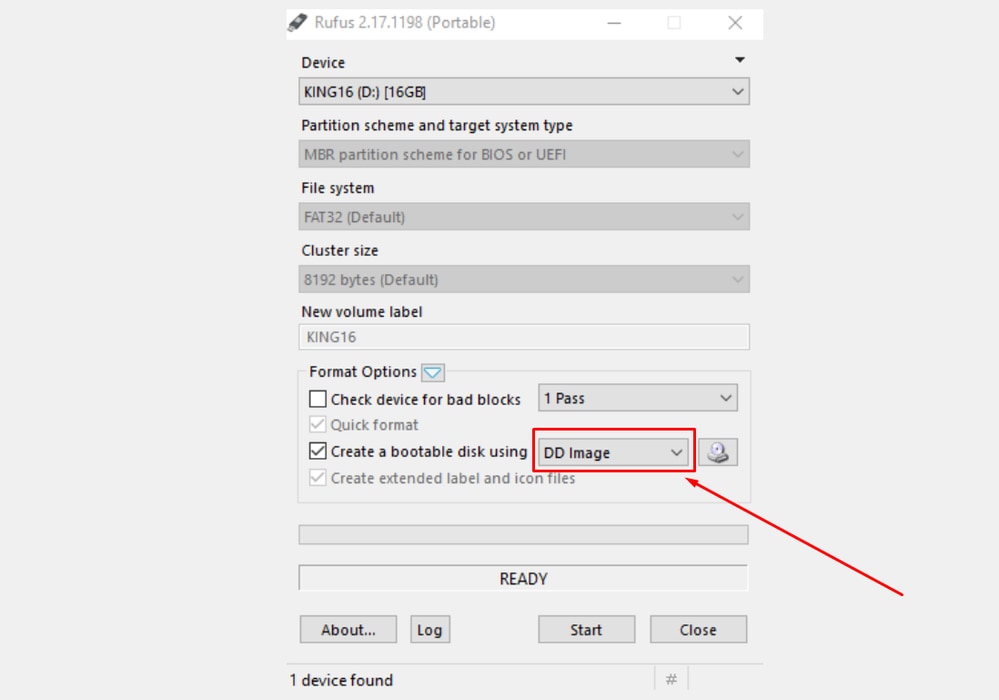Minimize the Rufus window
Screen dimensions: 999x700
614,23
